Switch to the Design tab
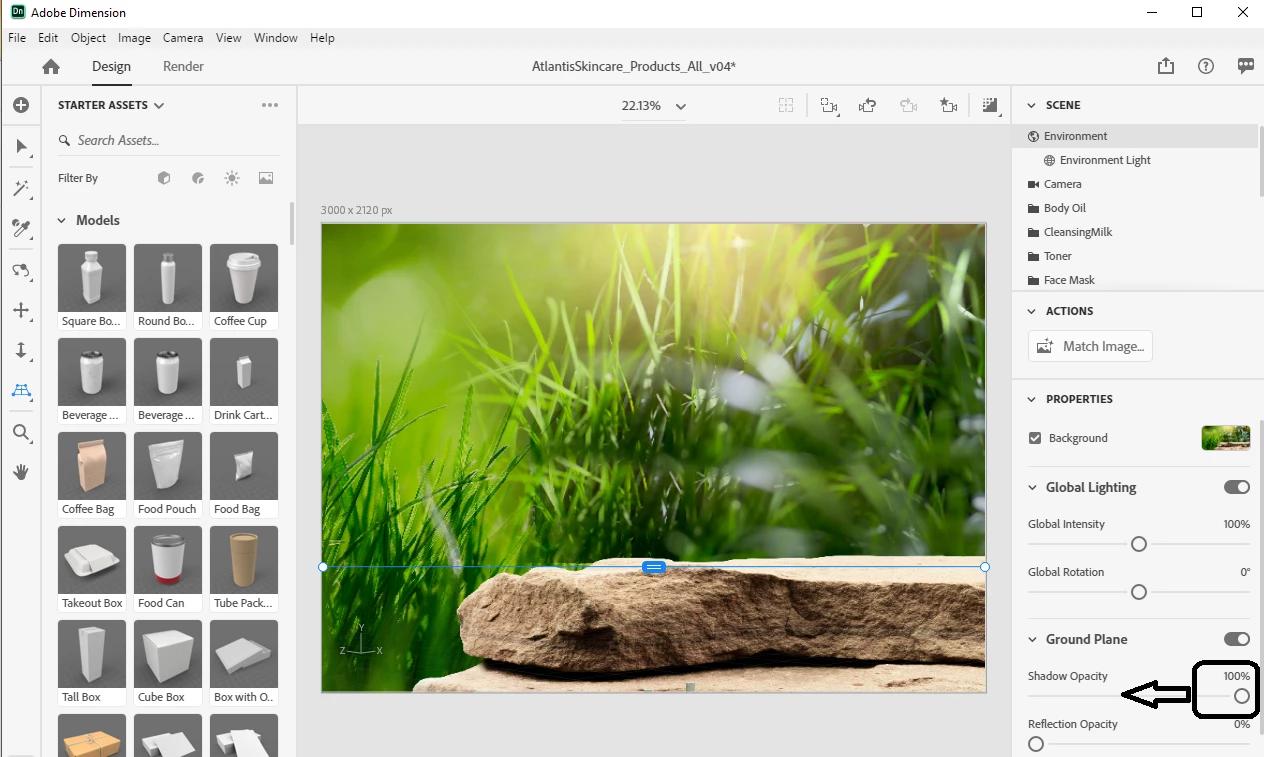1264x757 pixels. [111, 66]
